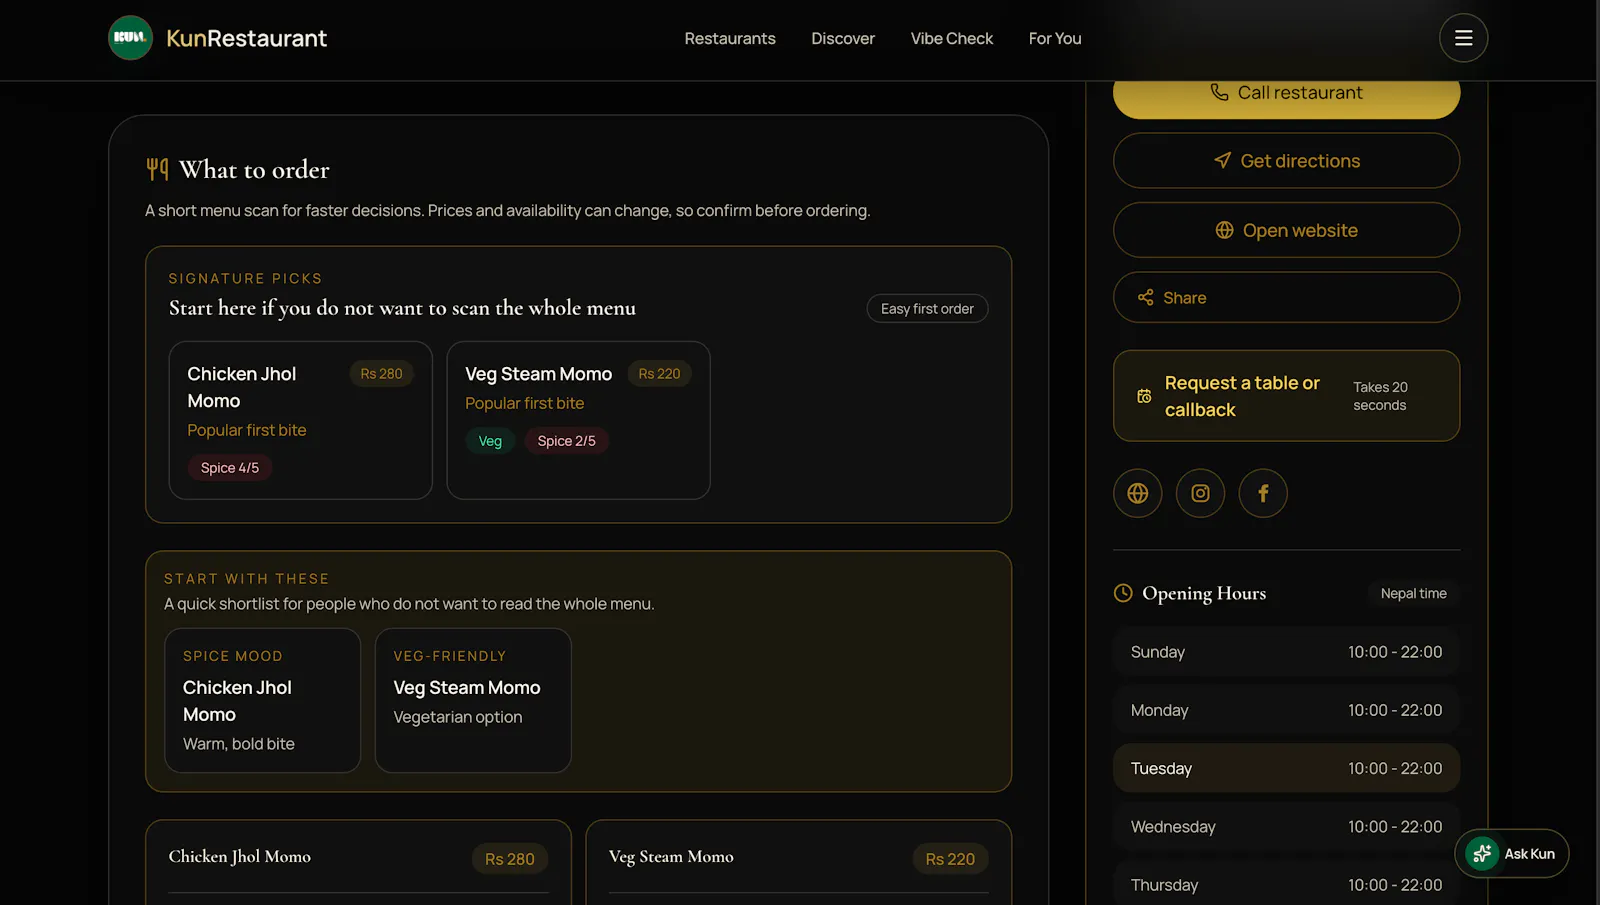Click the Sunday opening hours row
This screenshot has height=905, width=1600.
tap(1286, 652)
